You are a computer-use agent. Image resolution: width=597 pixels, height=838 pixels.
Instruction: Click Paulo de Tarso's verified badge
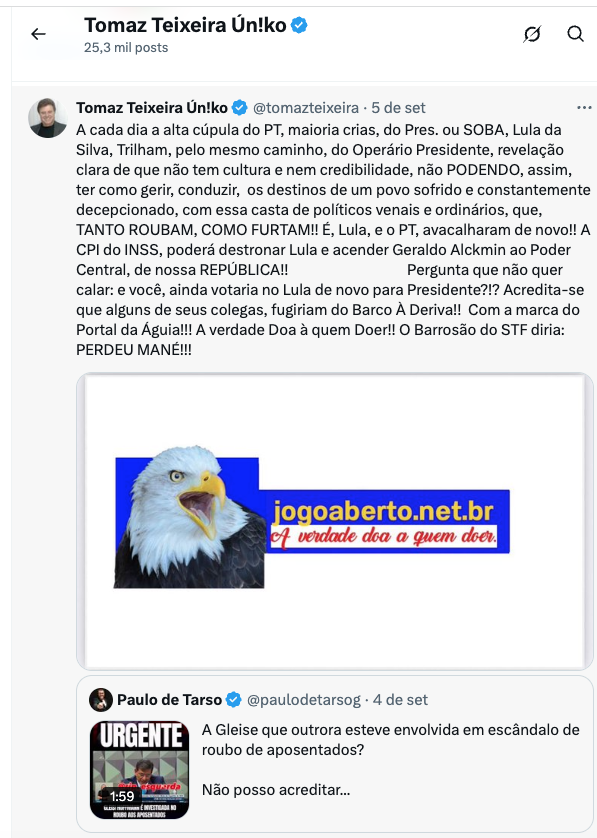(234, 700)
